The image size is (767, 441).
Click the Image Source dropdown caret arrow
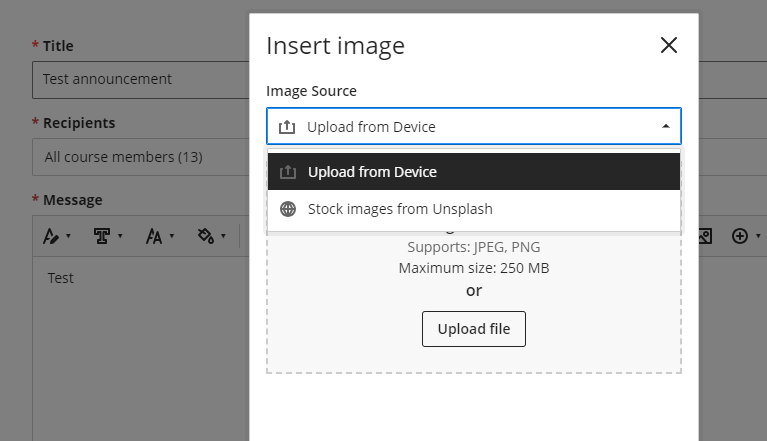(666, 127)
